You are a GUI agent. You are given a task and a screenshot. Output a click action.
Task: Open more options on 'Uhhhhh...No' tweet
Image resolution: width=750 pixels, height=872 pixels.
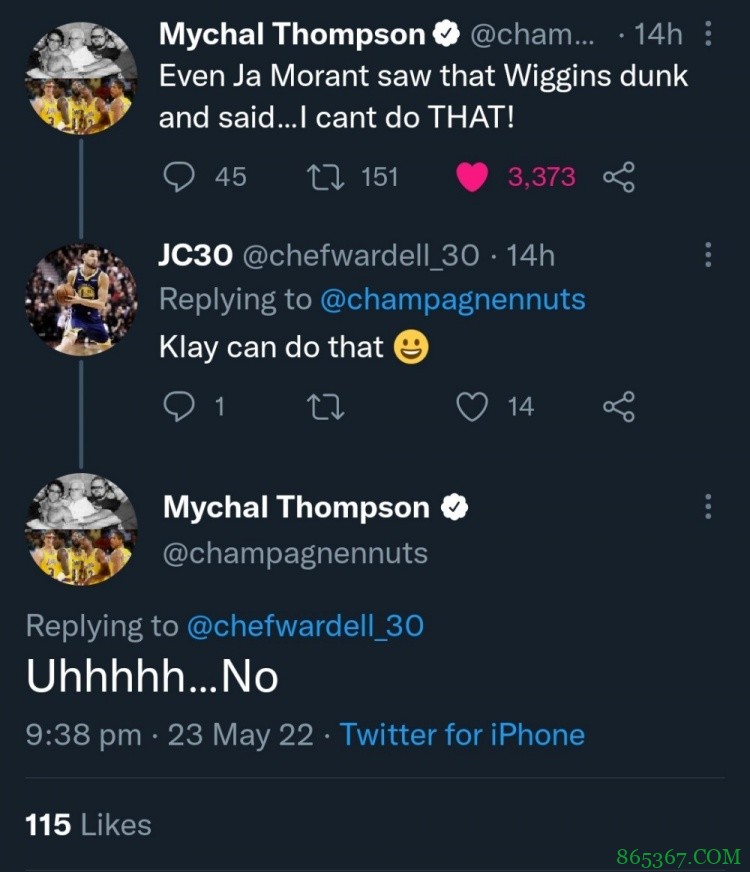click(708, 506)
